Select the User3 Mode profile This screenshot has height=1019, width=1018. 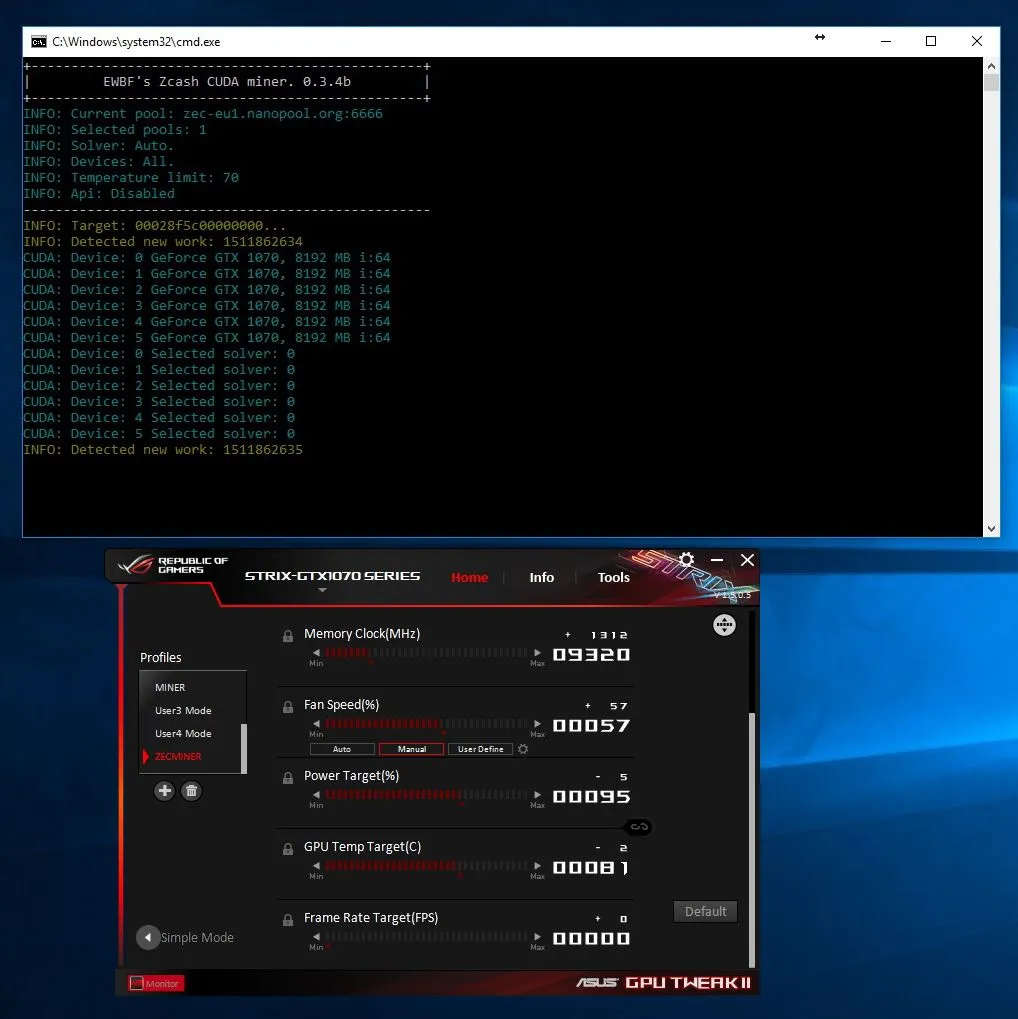click(x=183, y=710)
